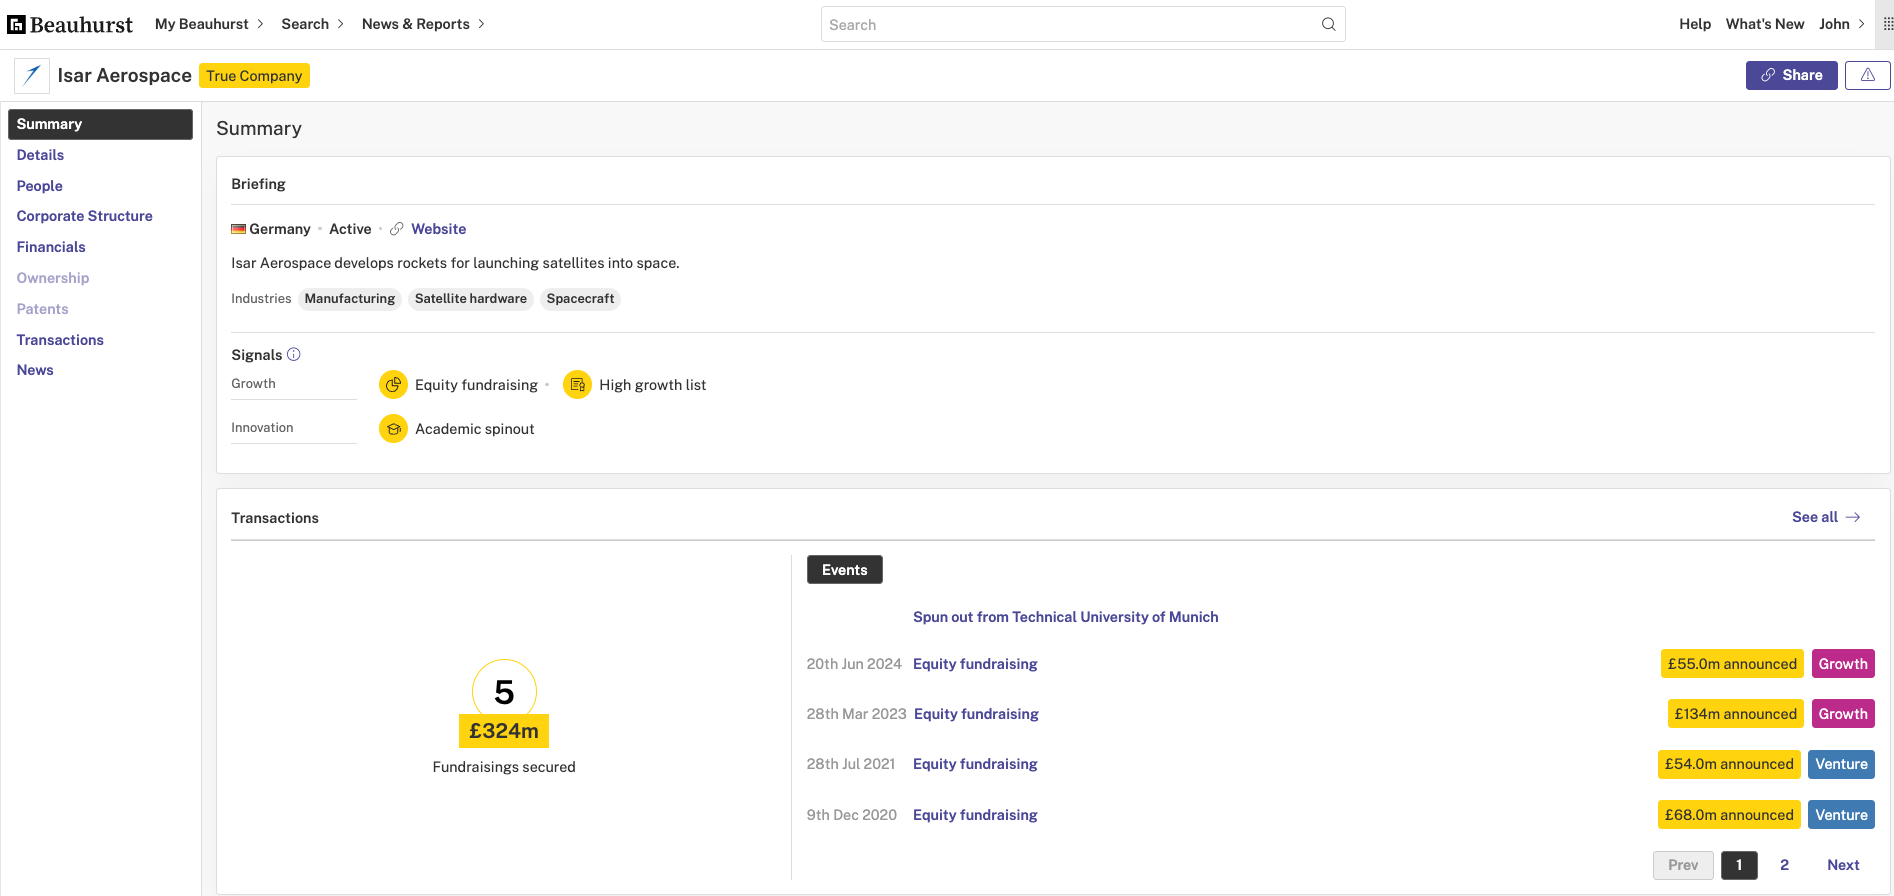Open the 9th Dec 2020 Equity fundraising

[x=975, y=815]
